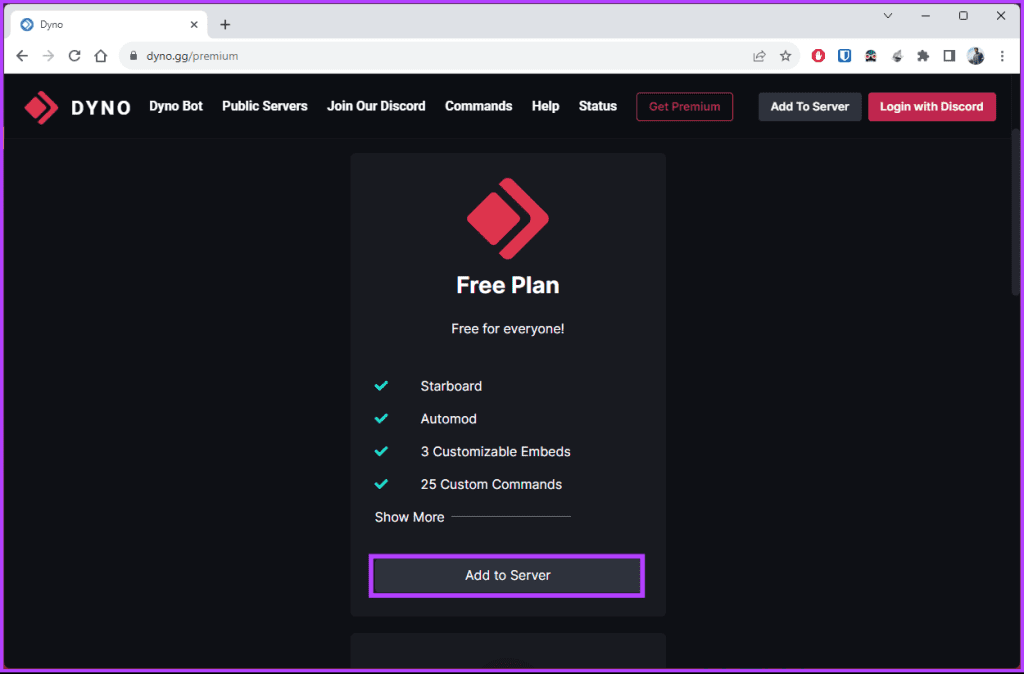Open the AdBlock extension icon
Image resolution: width=1024 pixels, height=674 pixels.
tap(818, 57)
